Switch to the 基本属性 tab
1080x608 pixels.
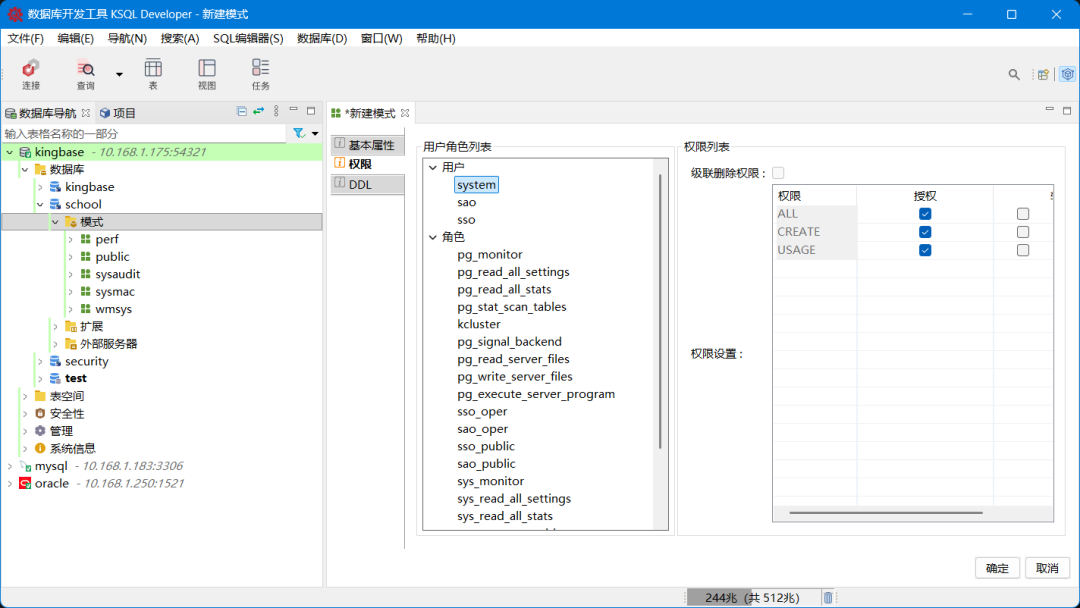point(367,145)
